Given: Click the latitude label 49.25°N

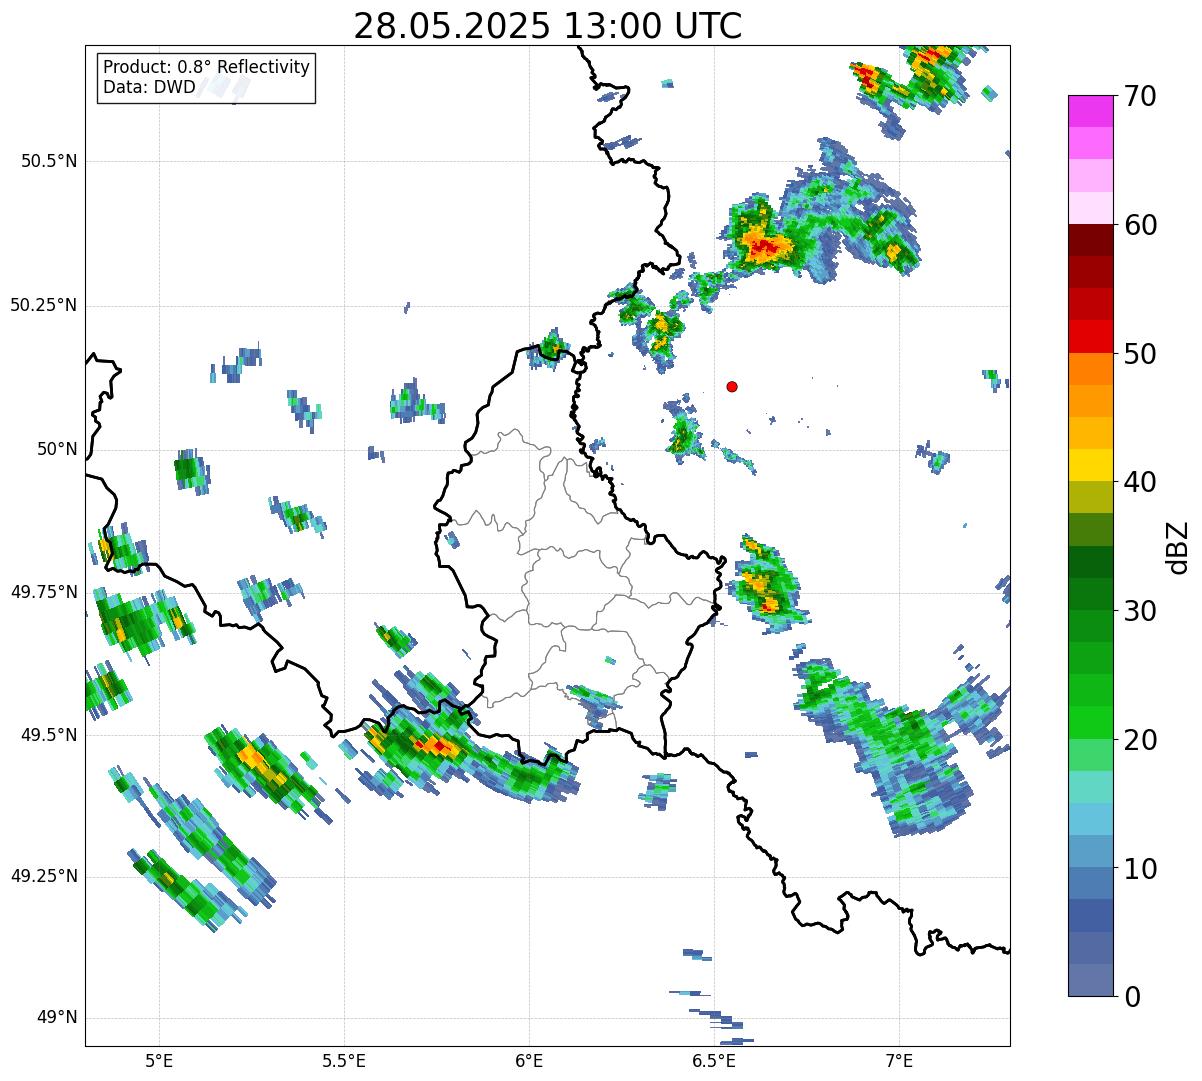Looking at the screenshot, I should pyautogui.click(x=43, y=876).
